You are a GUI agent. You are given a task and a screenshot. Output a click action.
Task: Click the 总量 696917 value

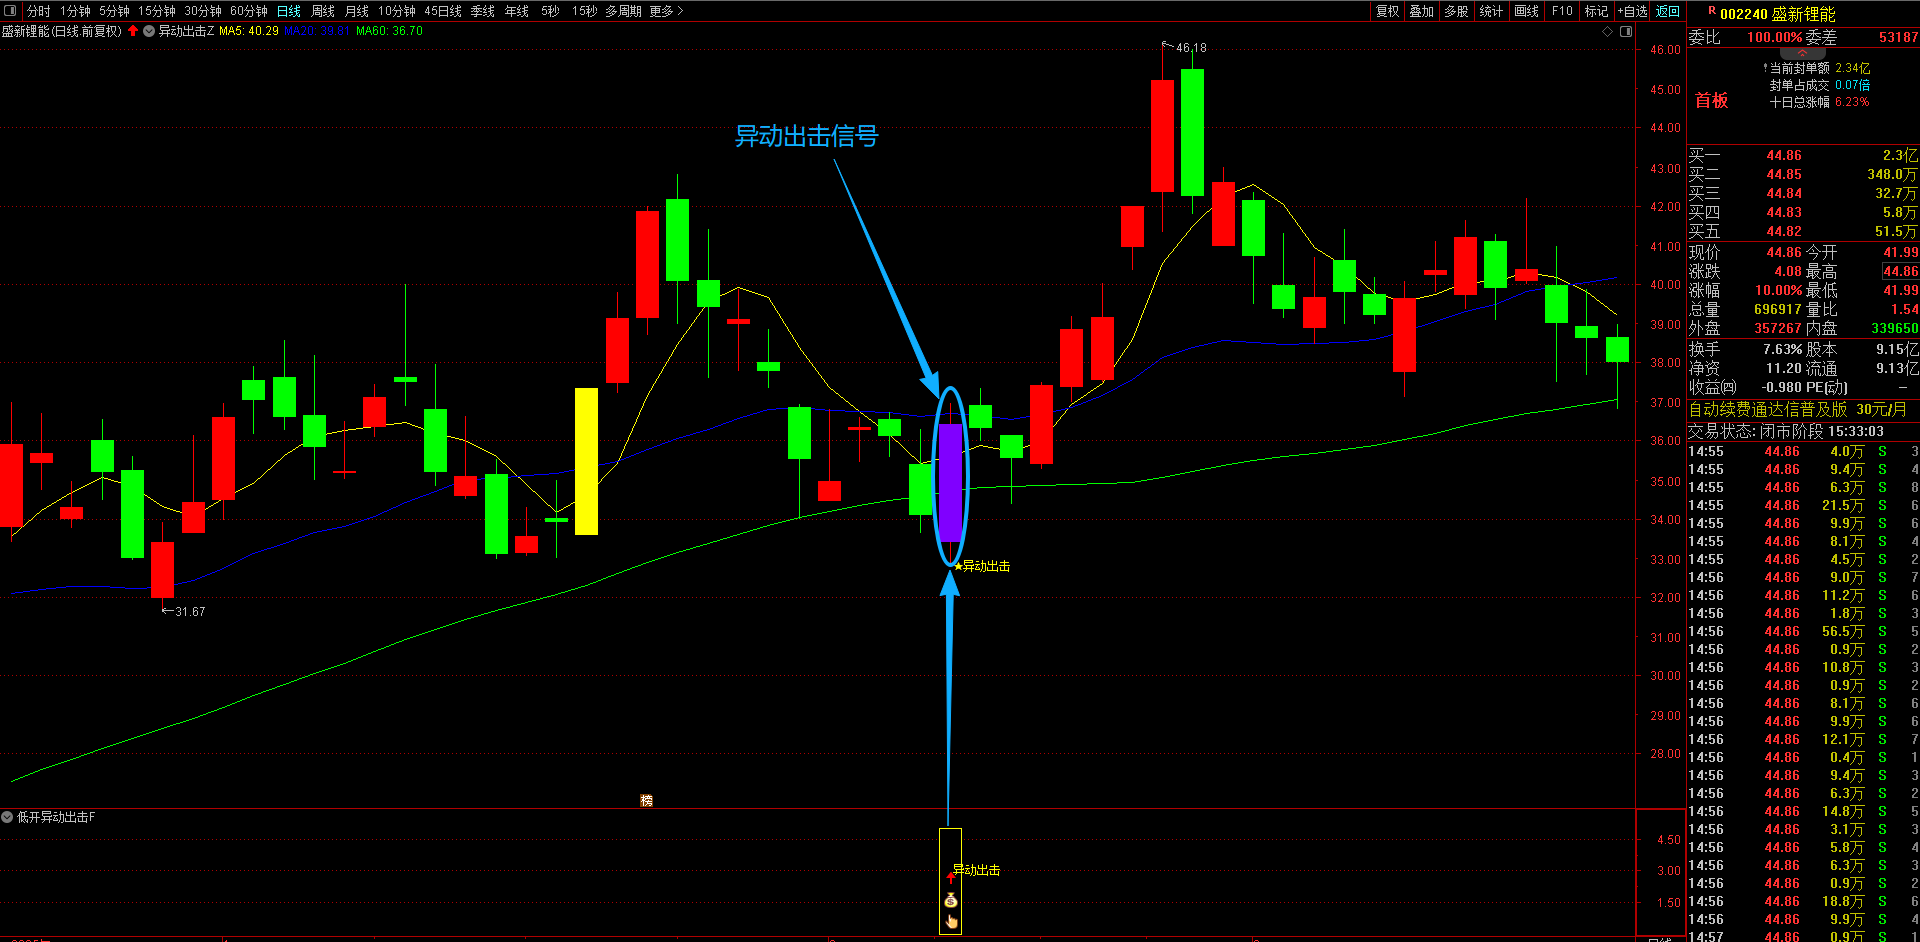coord(1778,309)
